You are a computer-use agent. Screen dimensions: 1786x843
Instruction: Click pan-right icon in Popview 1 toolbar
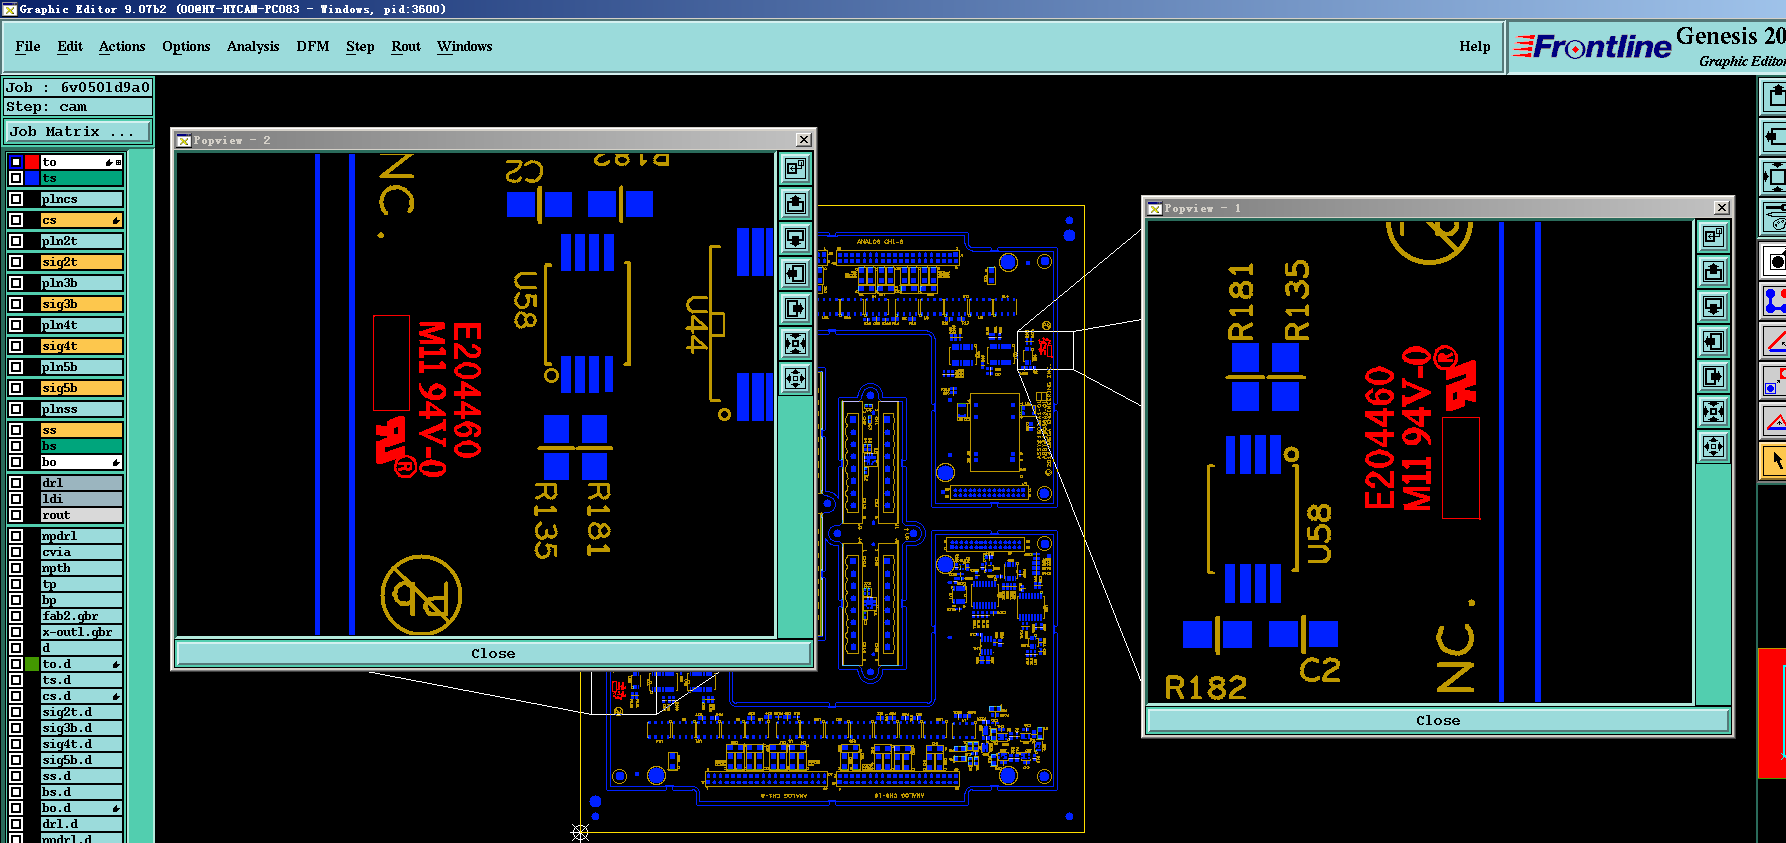(1713, 377)
